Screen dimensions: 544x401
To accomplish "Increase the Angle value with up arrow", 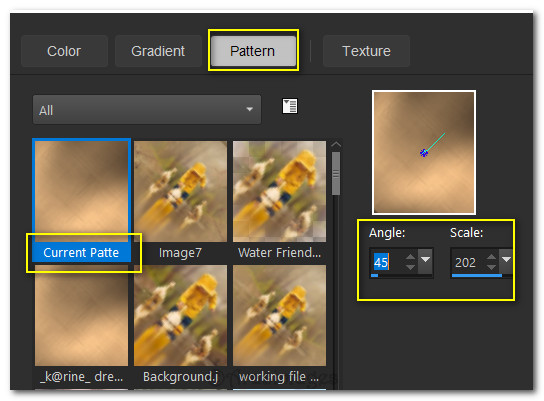I will (x=410, y=257).
